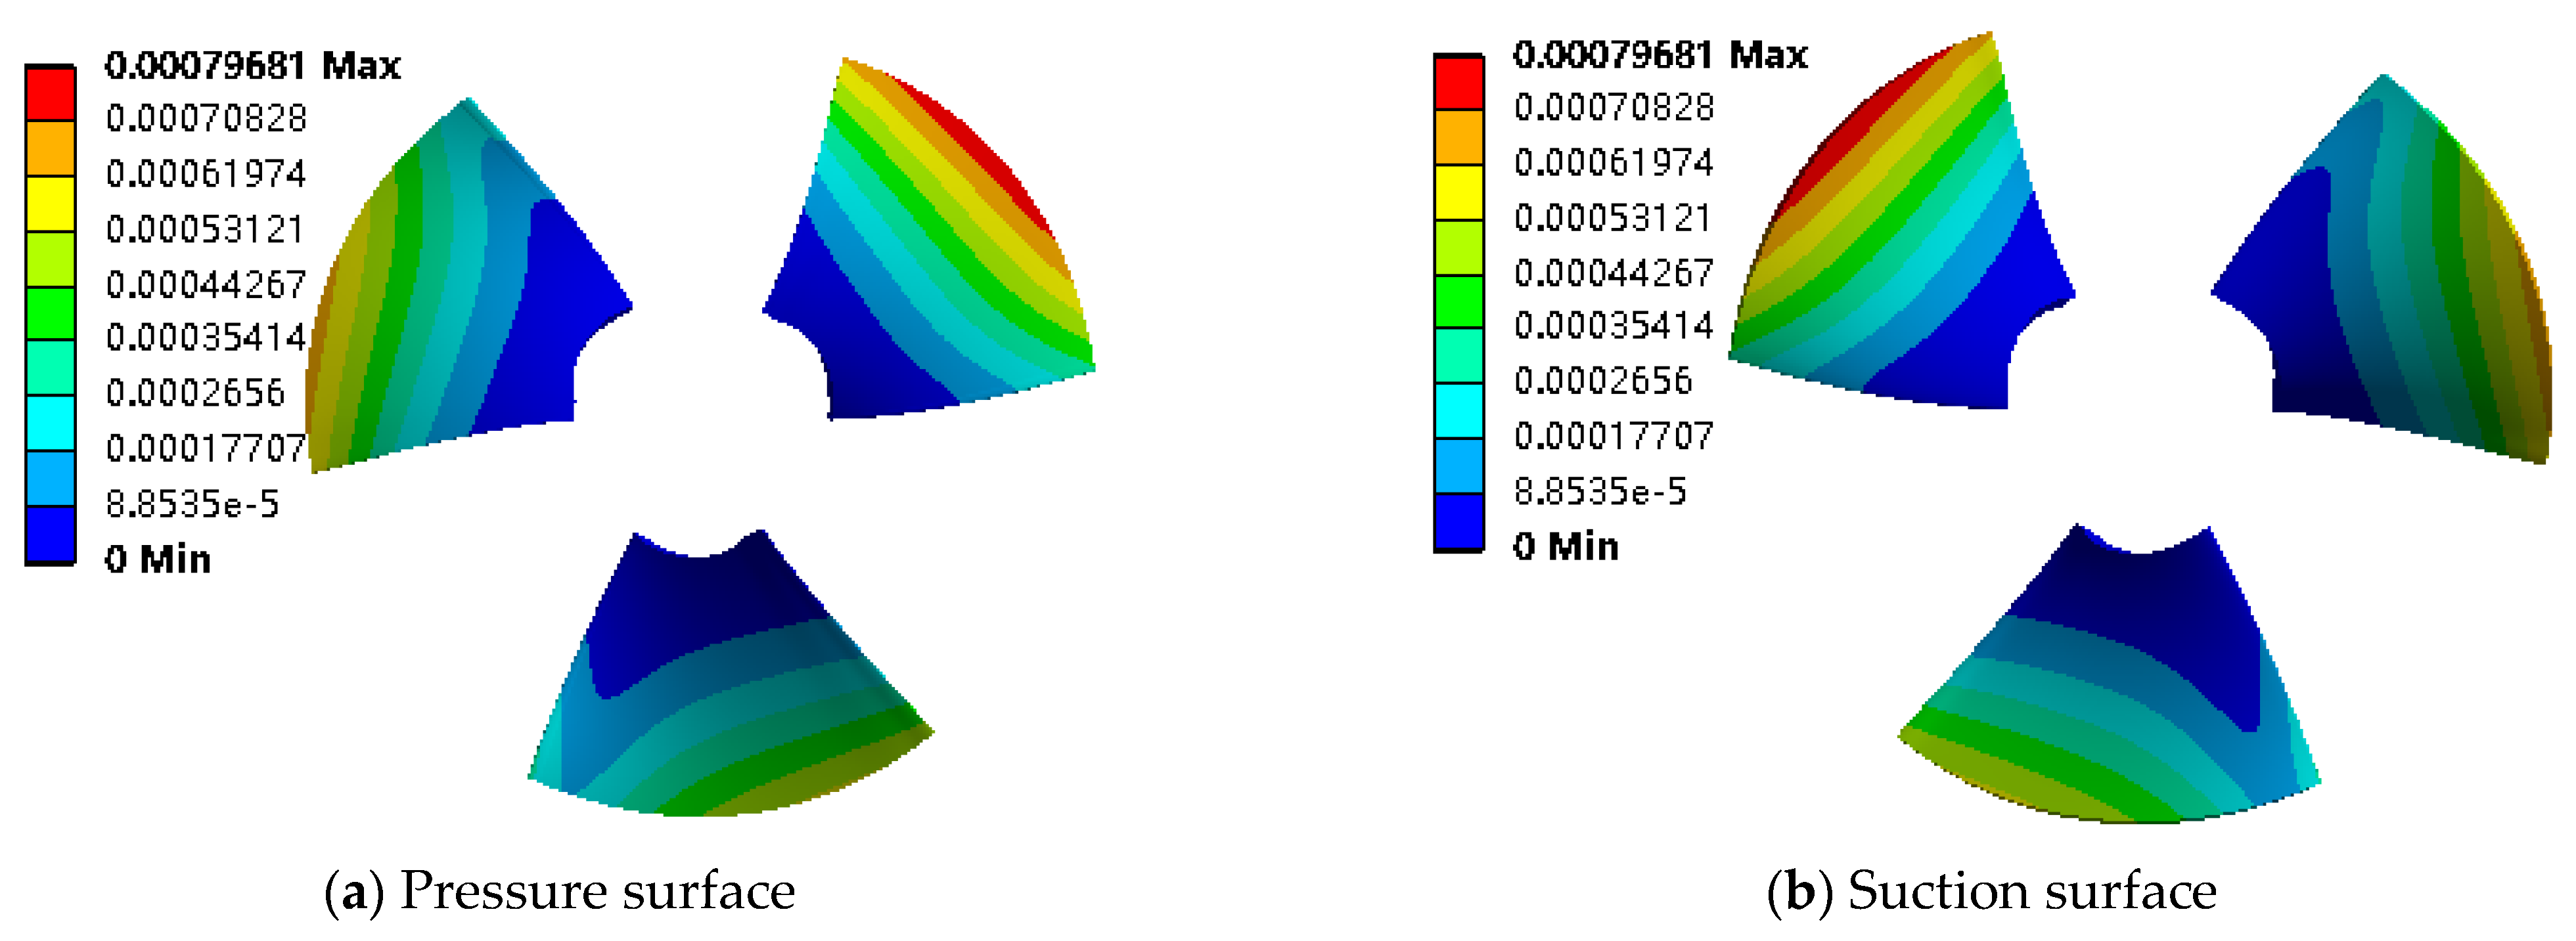Click the orange swatch in left legend

pyautogui.click(x=50, y=149)
